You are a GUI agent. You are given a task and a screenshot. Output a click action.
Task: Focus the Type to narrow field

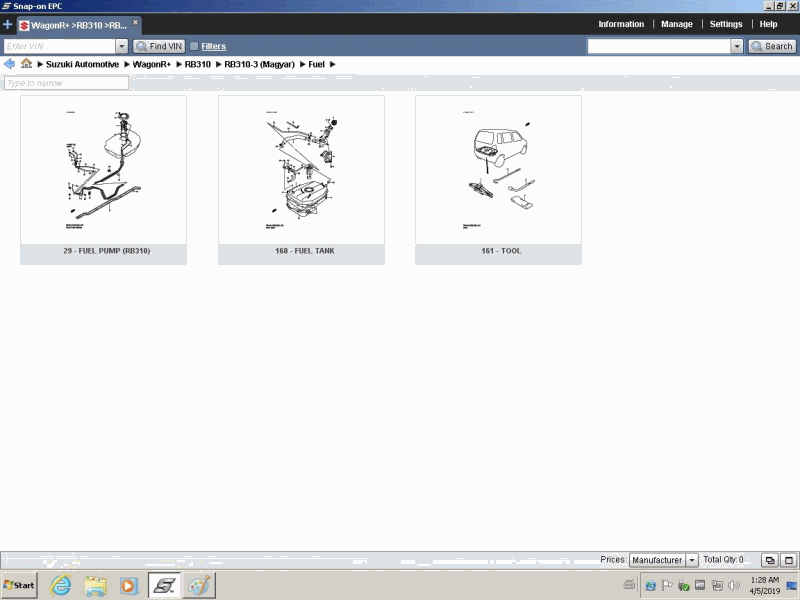pyautogui.click(x=66, y=83)
